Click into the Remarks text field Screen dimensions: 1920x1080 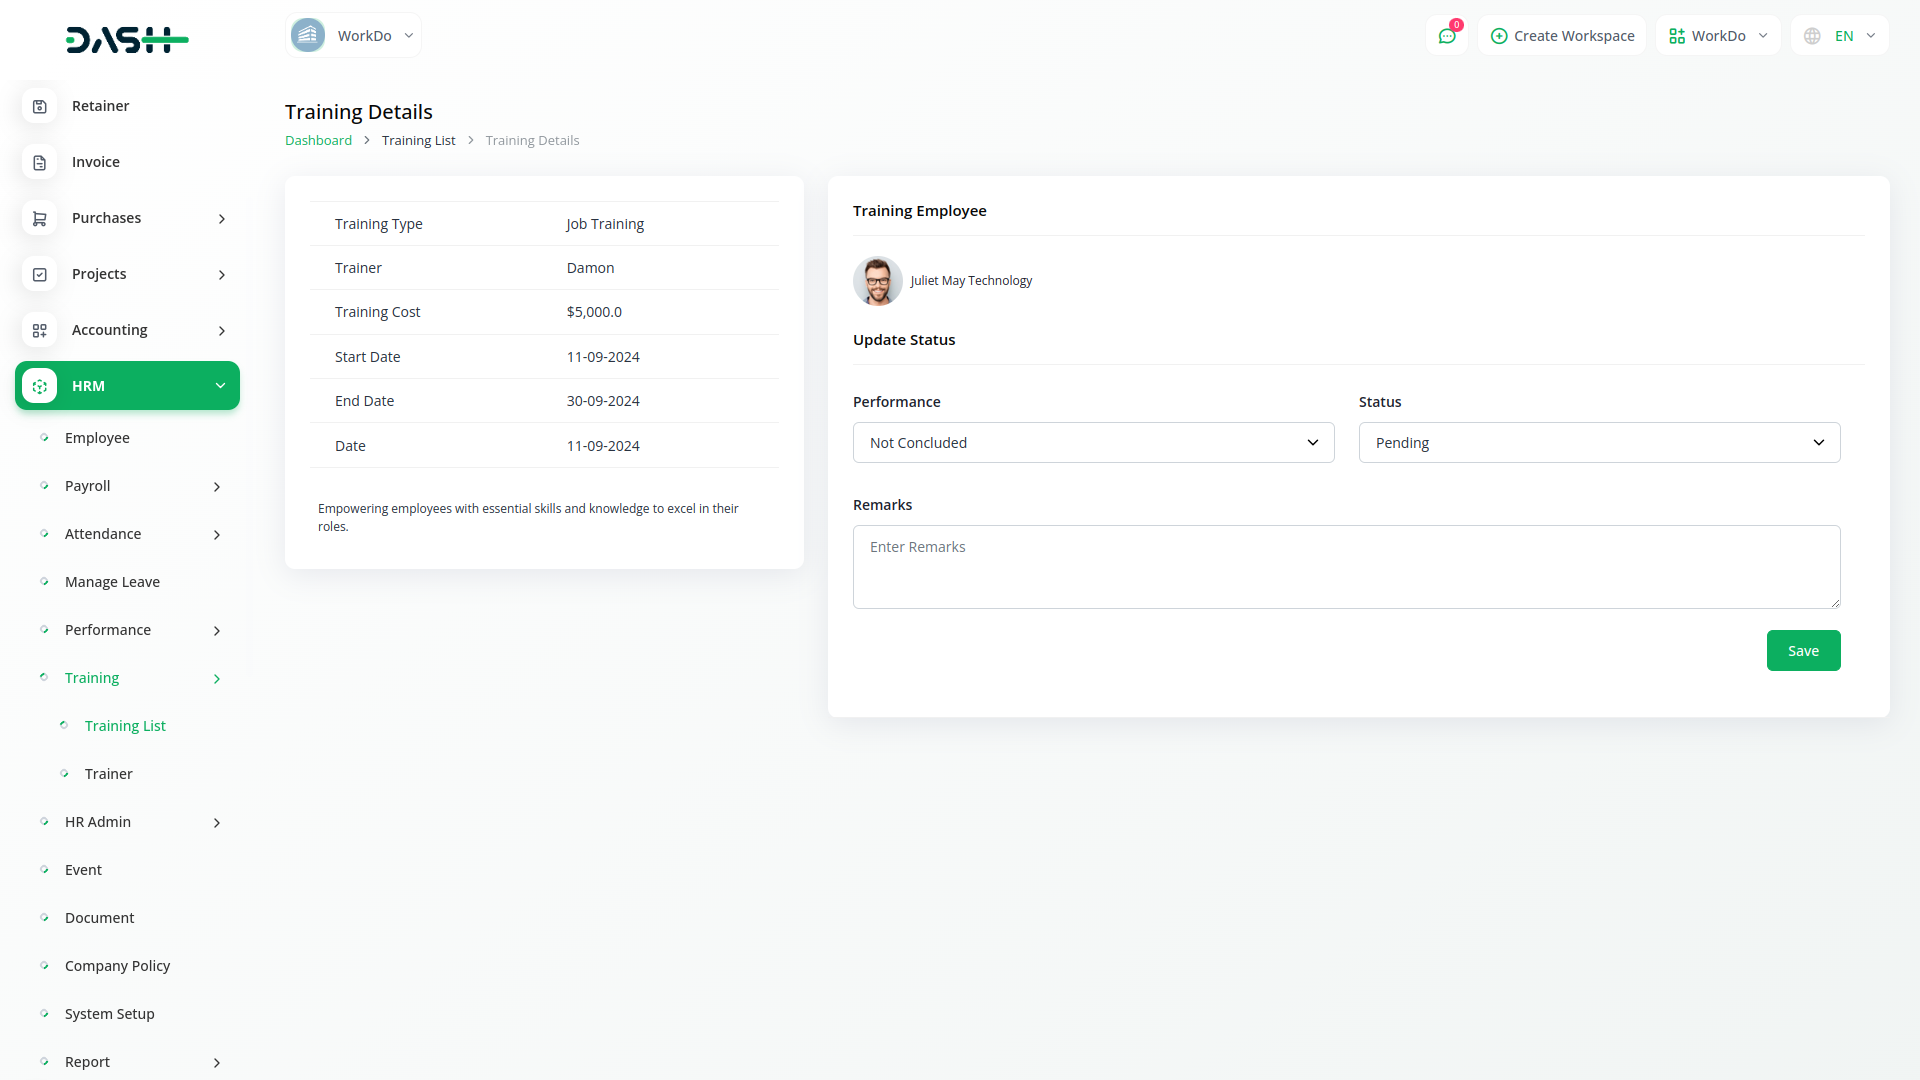click(x=1346, y=567)
